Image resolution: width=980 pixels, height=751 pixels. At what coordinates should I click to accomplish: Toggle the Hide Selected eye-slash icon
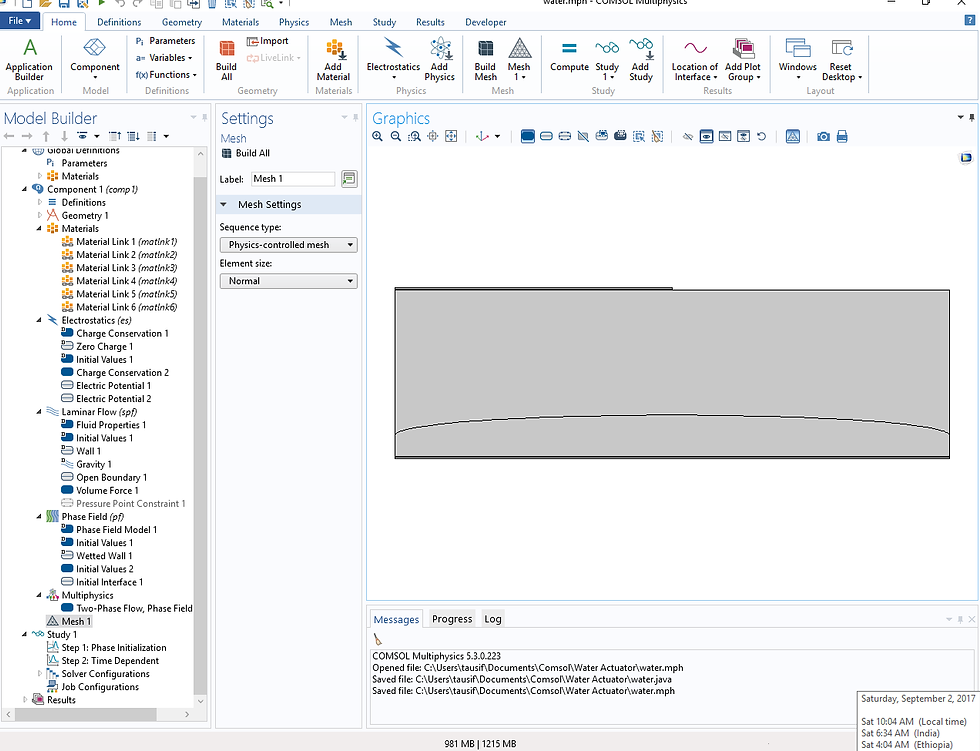coord(688,136)
